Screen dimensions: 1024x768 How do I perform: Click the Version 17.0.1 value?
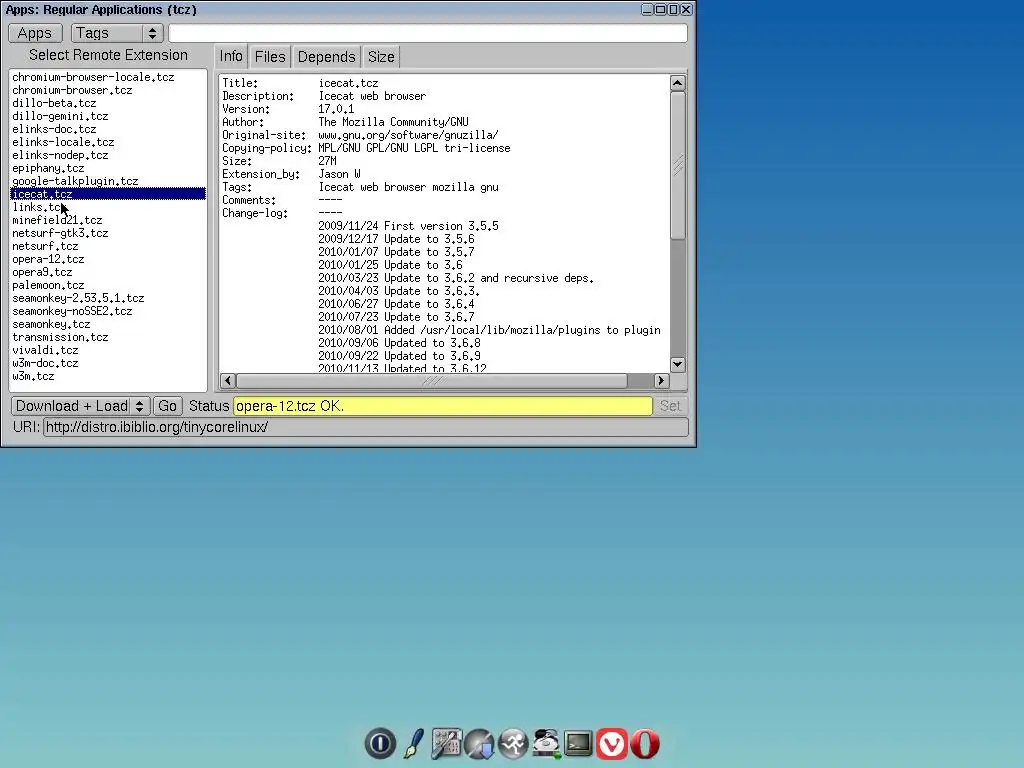click(x=336, y=109)
